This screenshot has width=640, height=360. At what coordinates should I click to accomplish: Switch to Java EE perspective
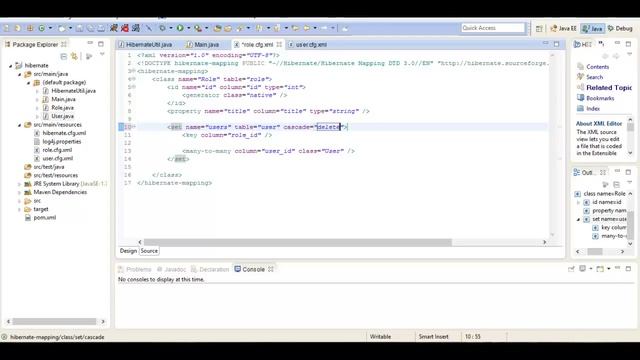(563, 28)
